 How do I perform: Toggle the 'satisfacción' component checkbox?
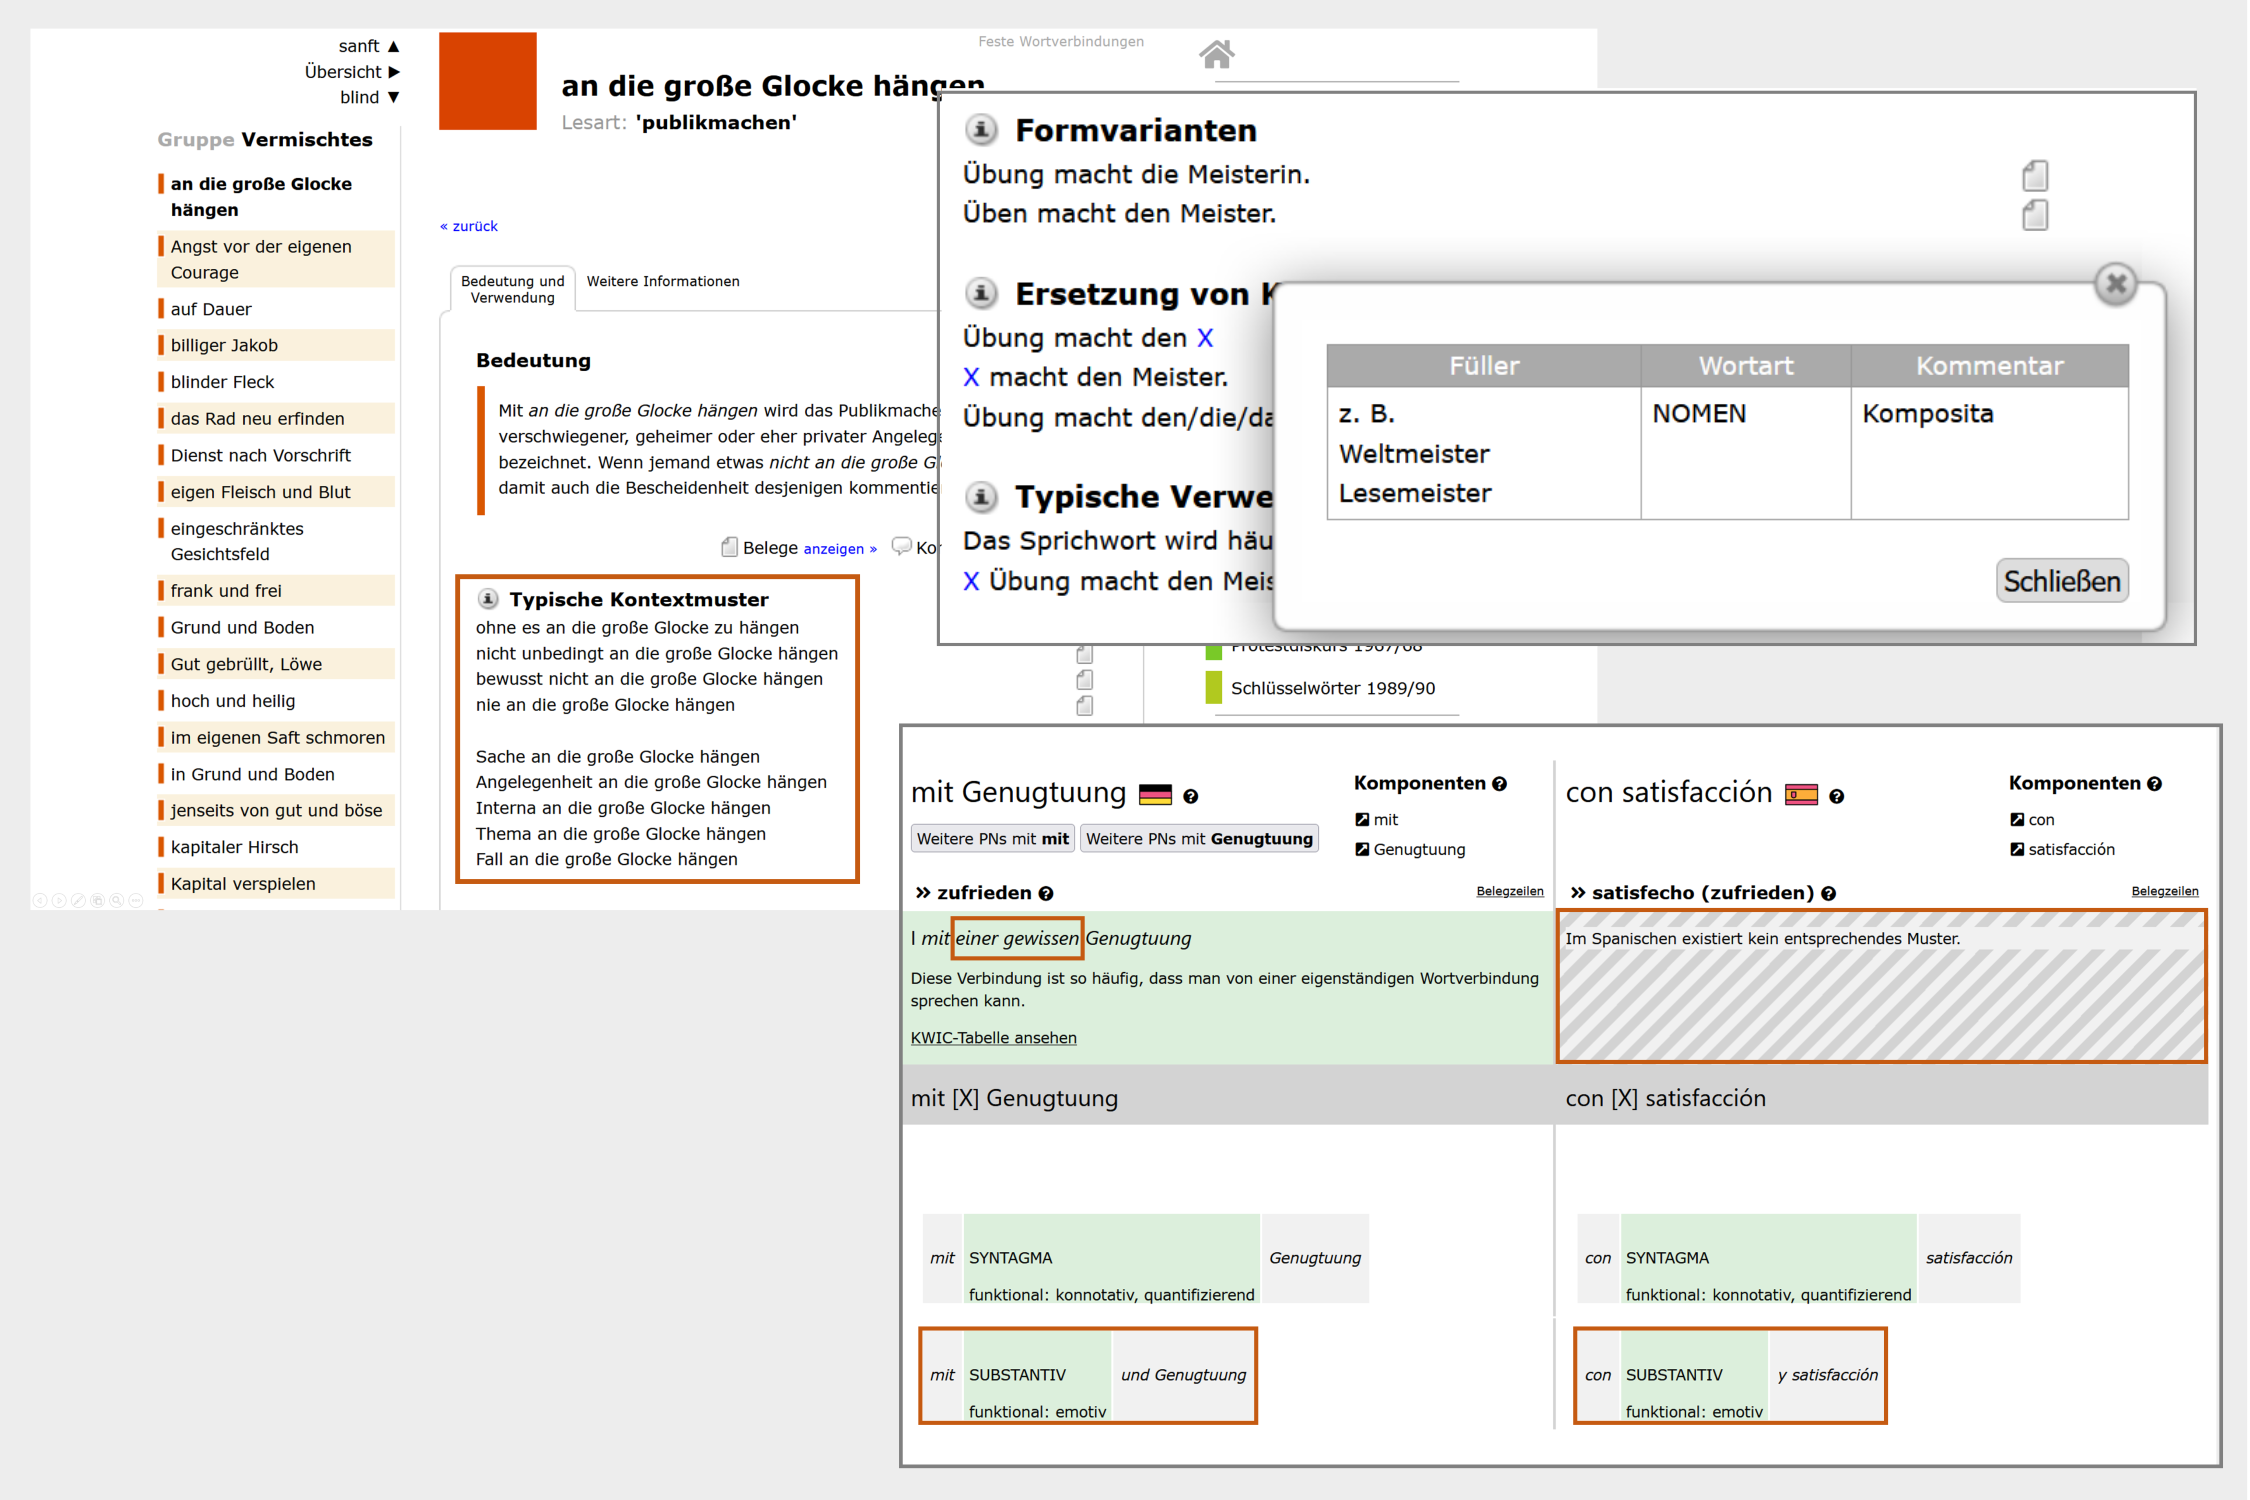point(2017,849)
